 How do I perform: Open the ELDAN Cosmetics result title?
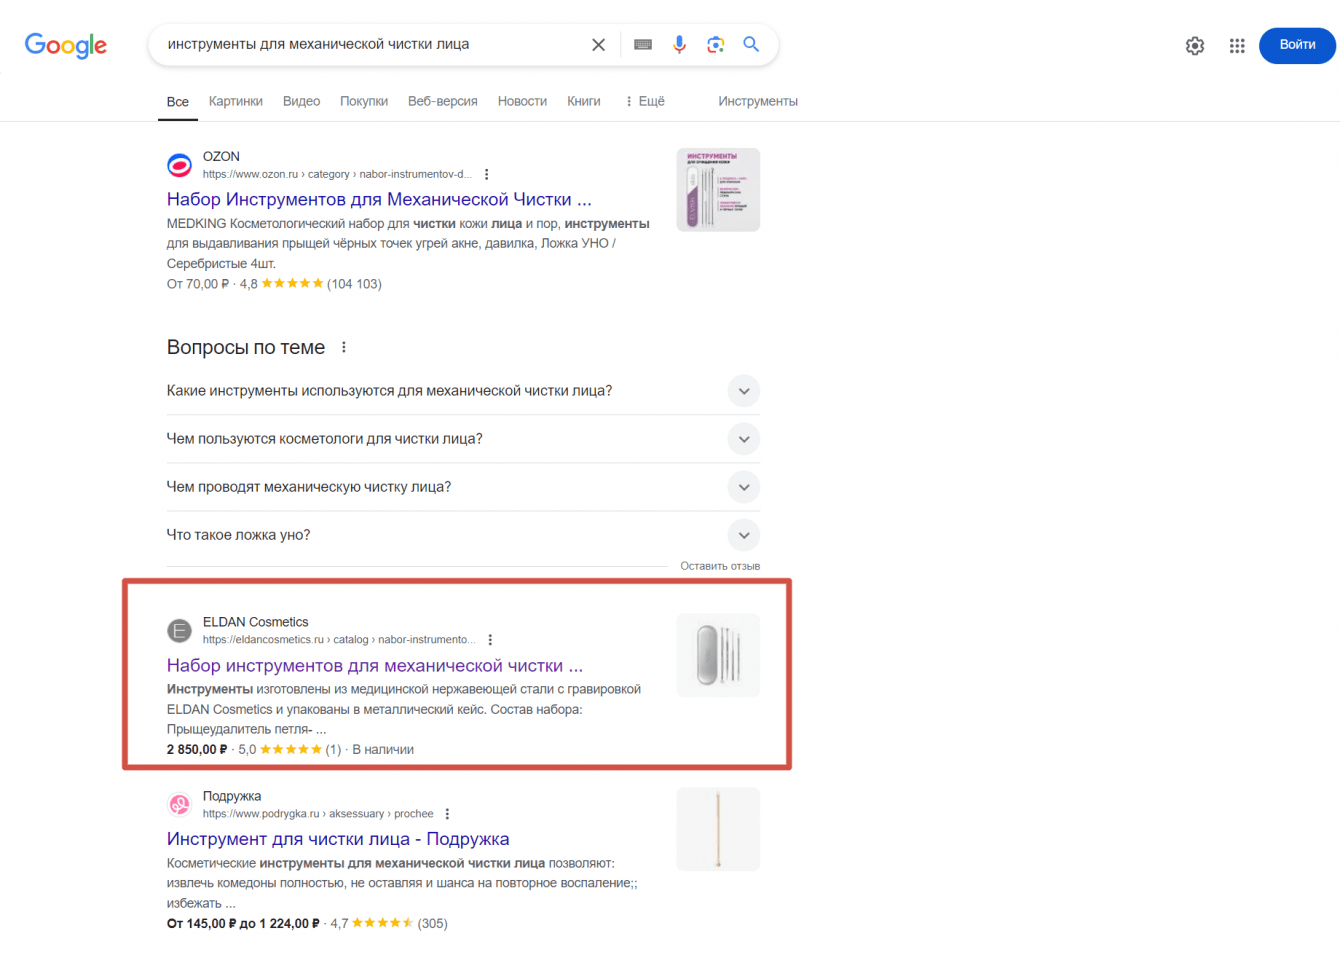pyautogui.click(x=375, y=666)
